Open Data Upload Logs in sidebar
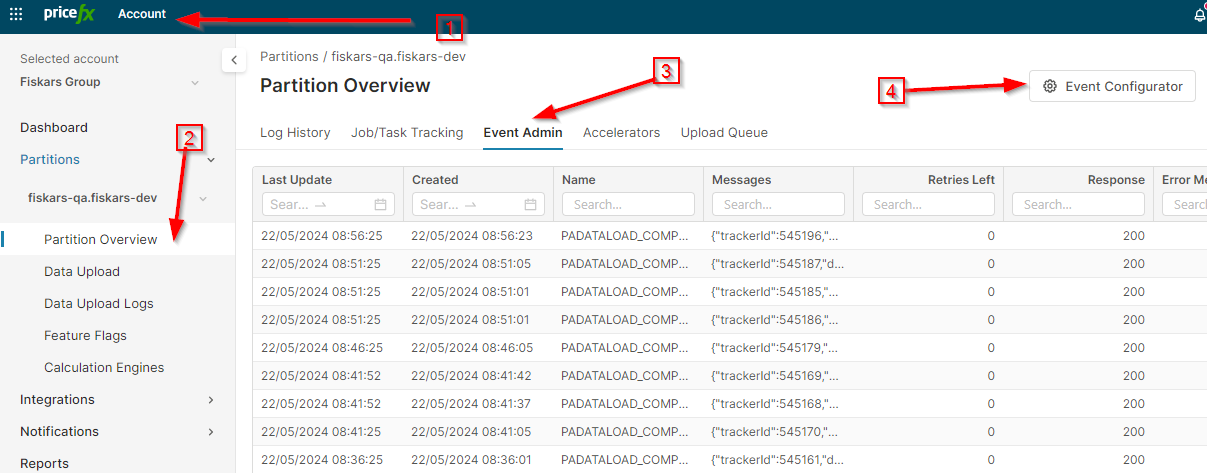 98,304
